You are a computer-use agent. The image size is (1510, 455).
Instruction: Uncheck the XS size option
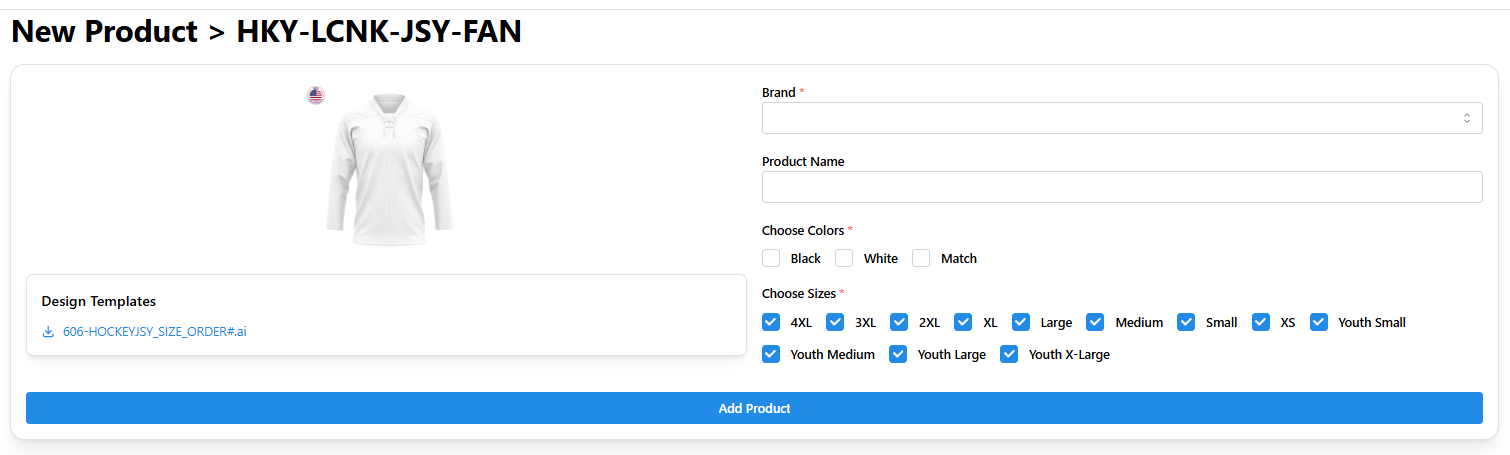(1261, 322)
